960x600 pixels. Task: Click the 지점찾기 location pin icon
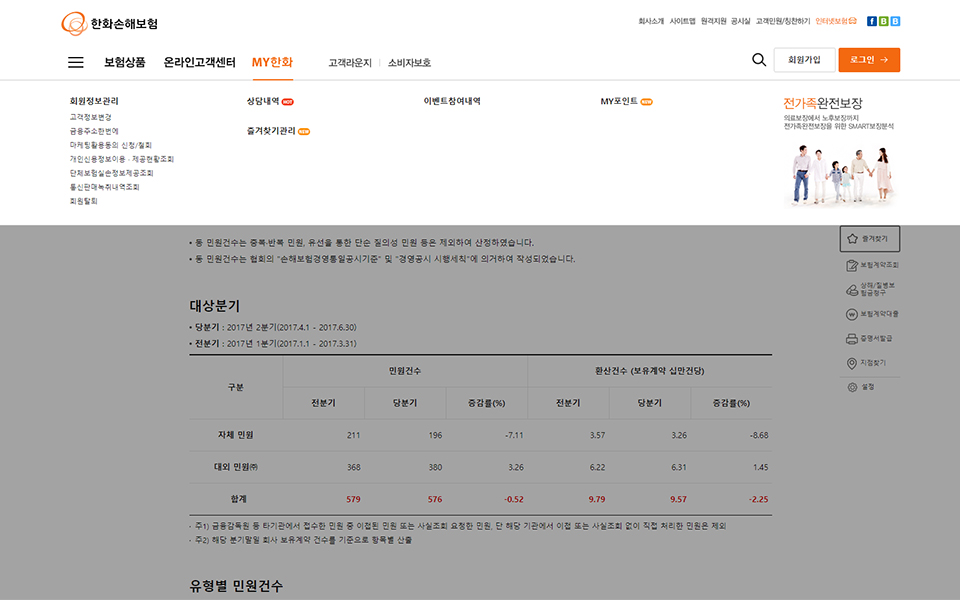[852, 363]
